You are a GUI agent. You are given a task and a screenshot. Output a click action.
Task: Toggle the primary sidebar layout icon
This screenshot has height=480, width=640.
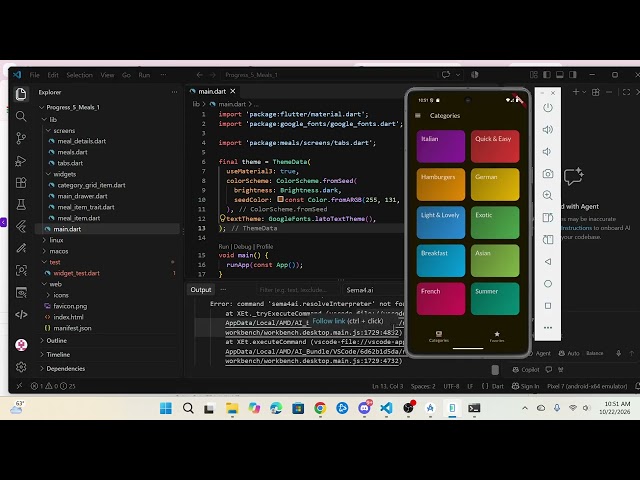[x=547, y=75]
